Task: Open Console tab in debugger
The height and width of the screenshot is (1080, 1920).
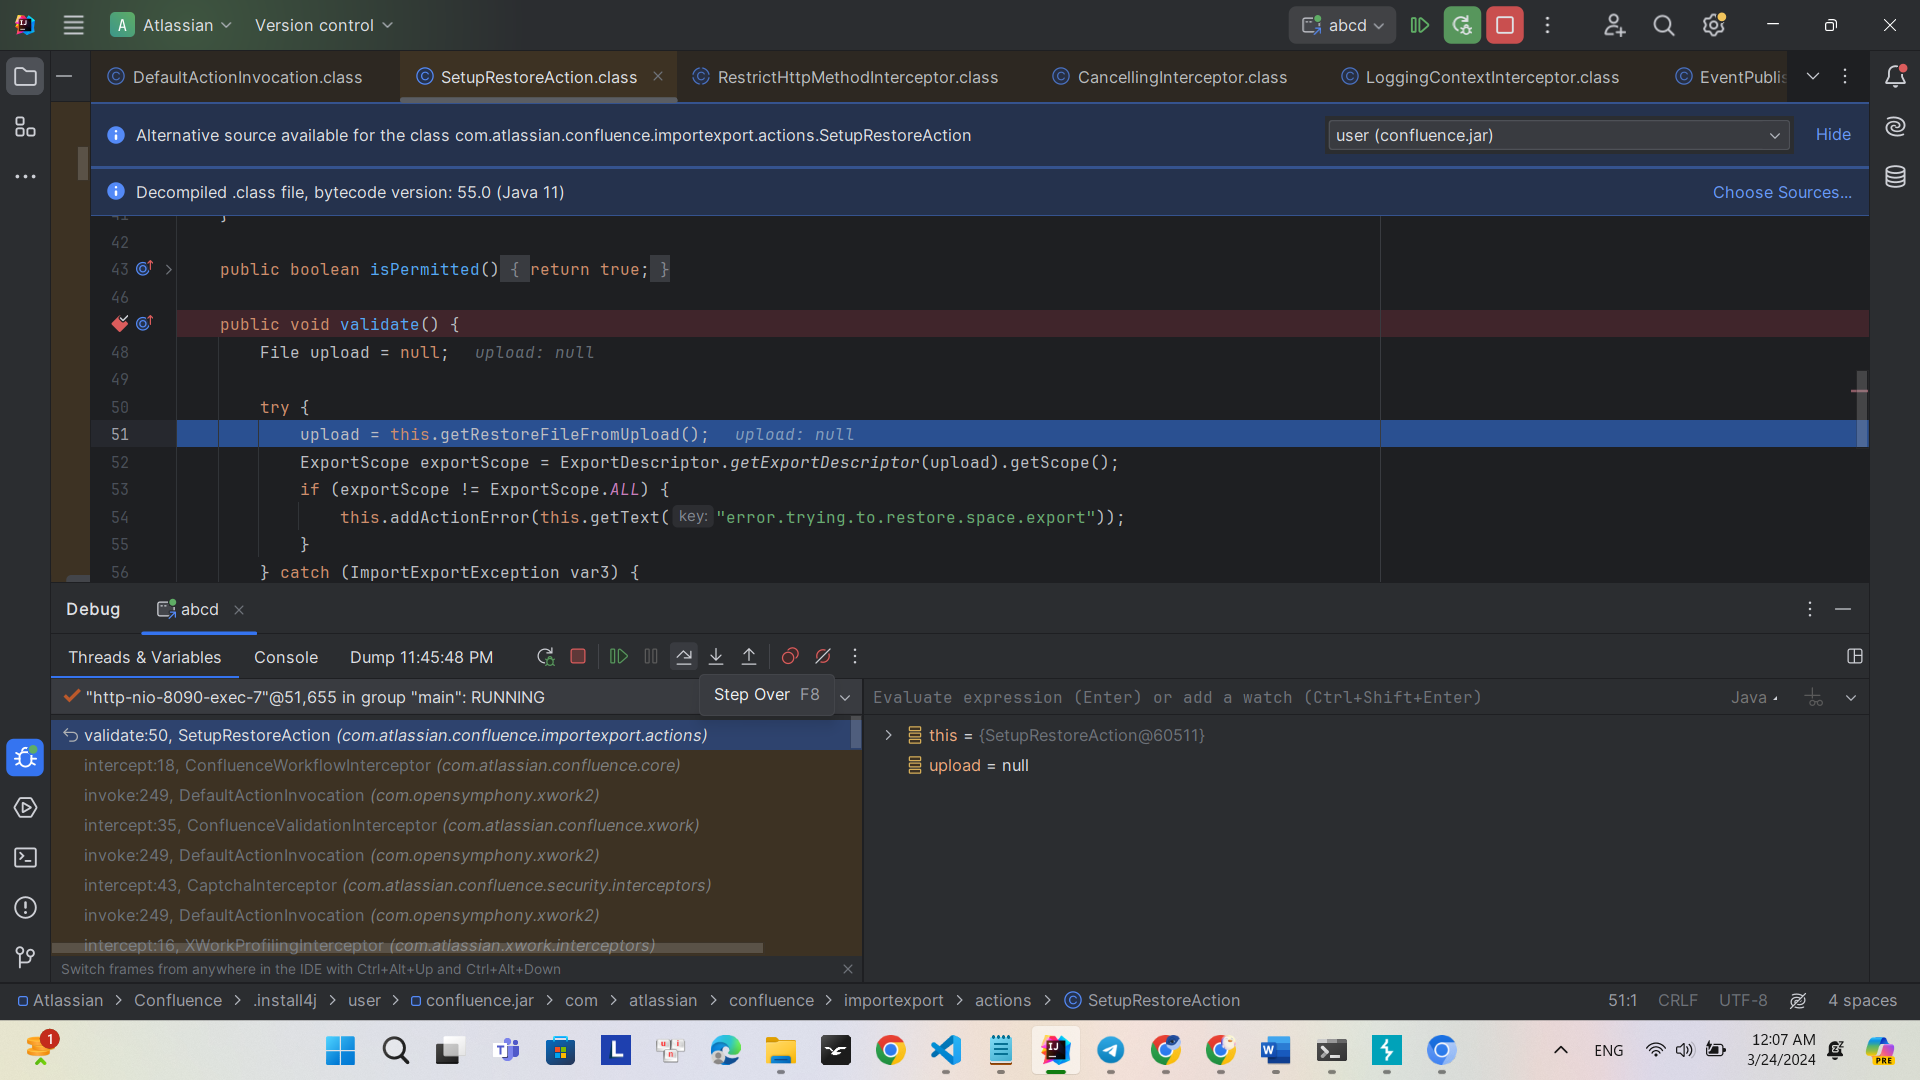Action: click(x=286, y=657)
